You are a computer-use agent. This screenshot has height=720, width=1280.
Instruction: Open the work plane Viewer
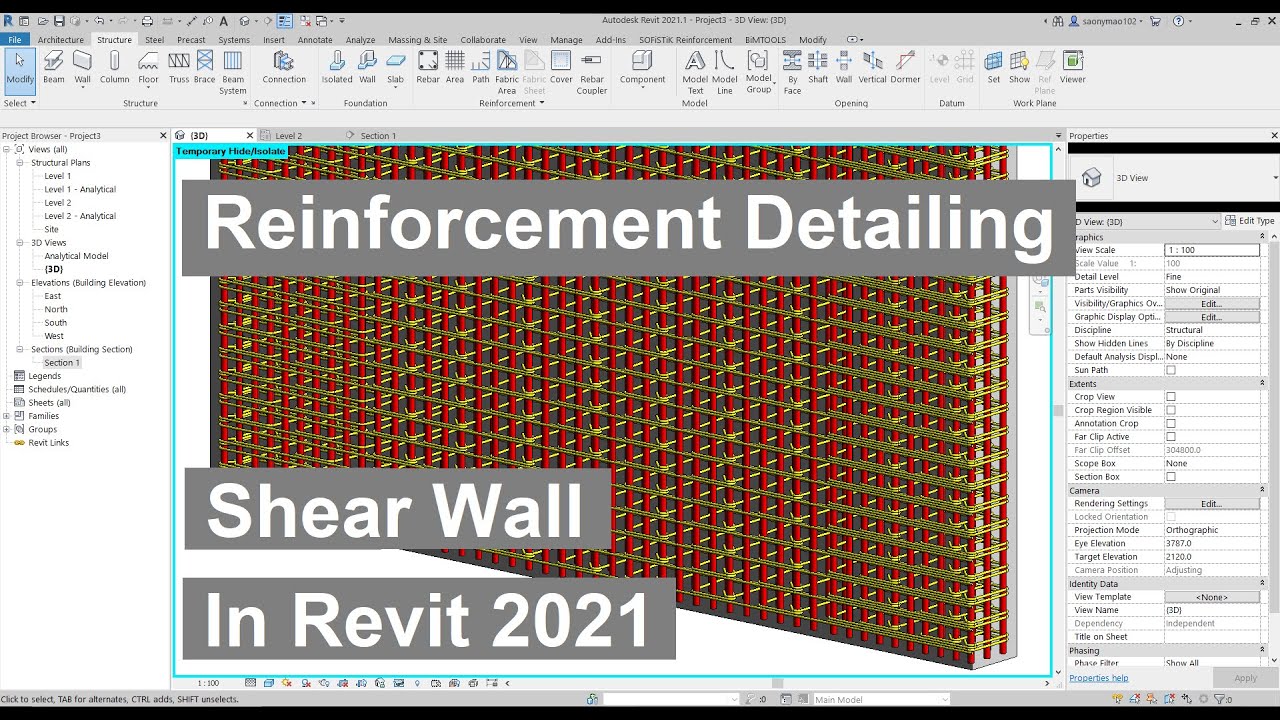pyautogui.click(x=1073, y=68)
